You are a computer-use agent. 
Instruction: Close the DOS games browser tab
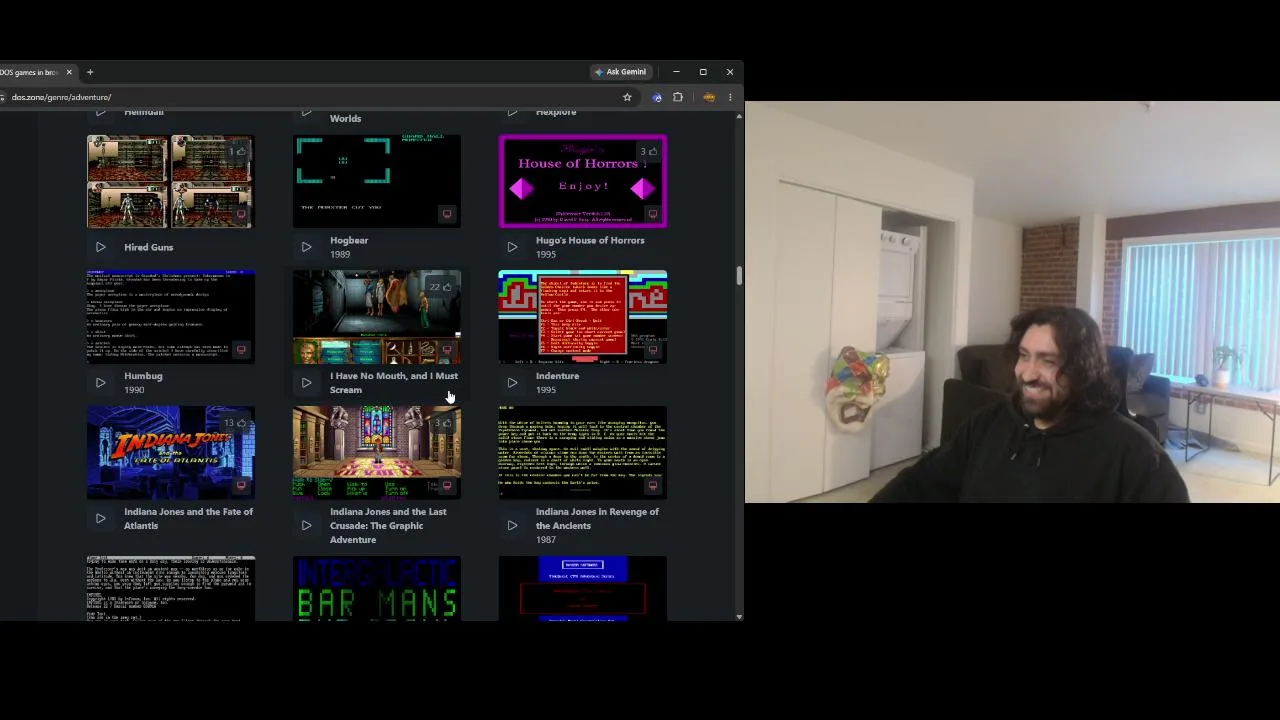69,72
